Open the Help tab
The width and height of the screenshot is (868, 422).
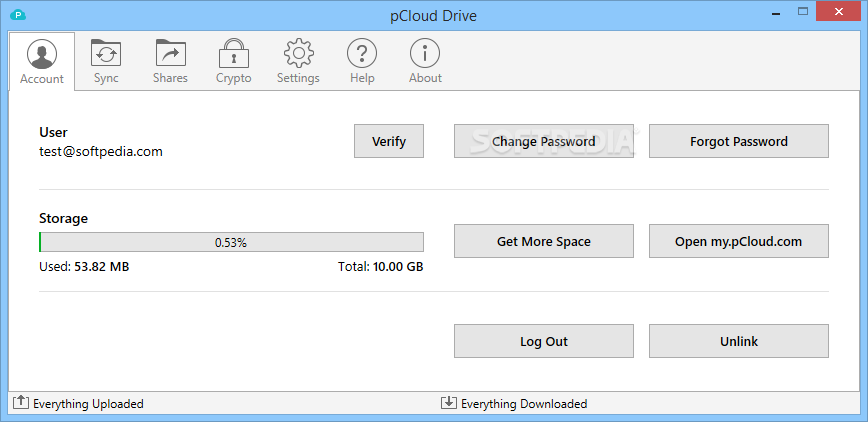click(362, 61)
